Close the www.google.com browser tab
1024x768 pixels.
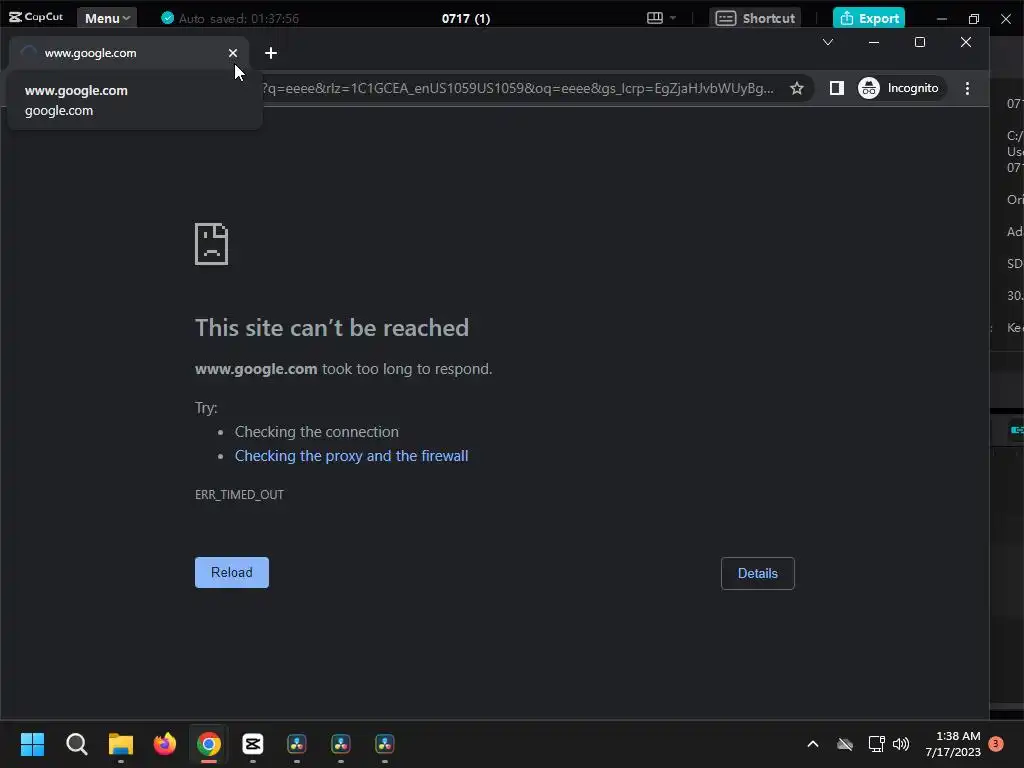(x=232, y=53)
